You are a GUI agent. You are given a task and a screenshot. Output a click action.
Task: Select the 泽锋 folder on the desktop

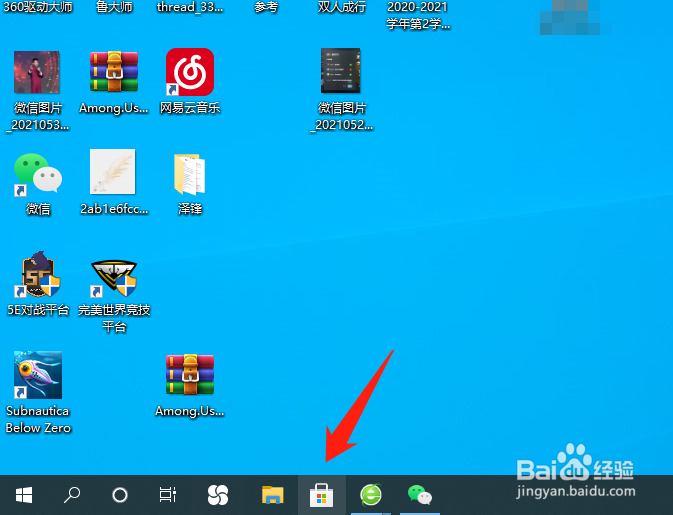[190, 184]
